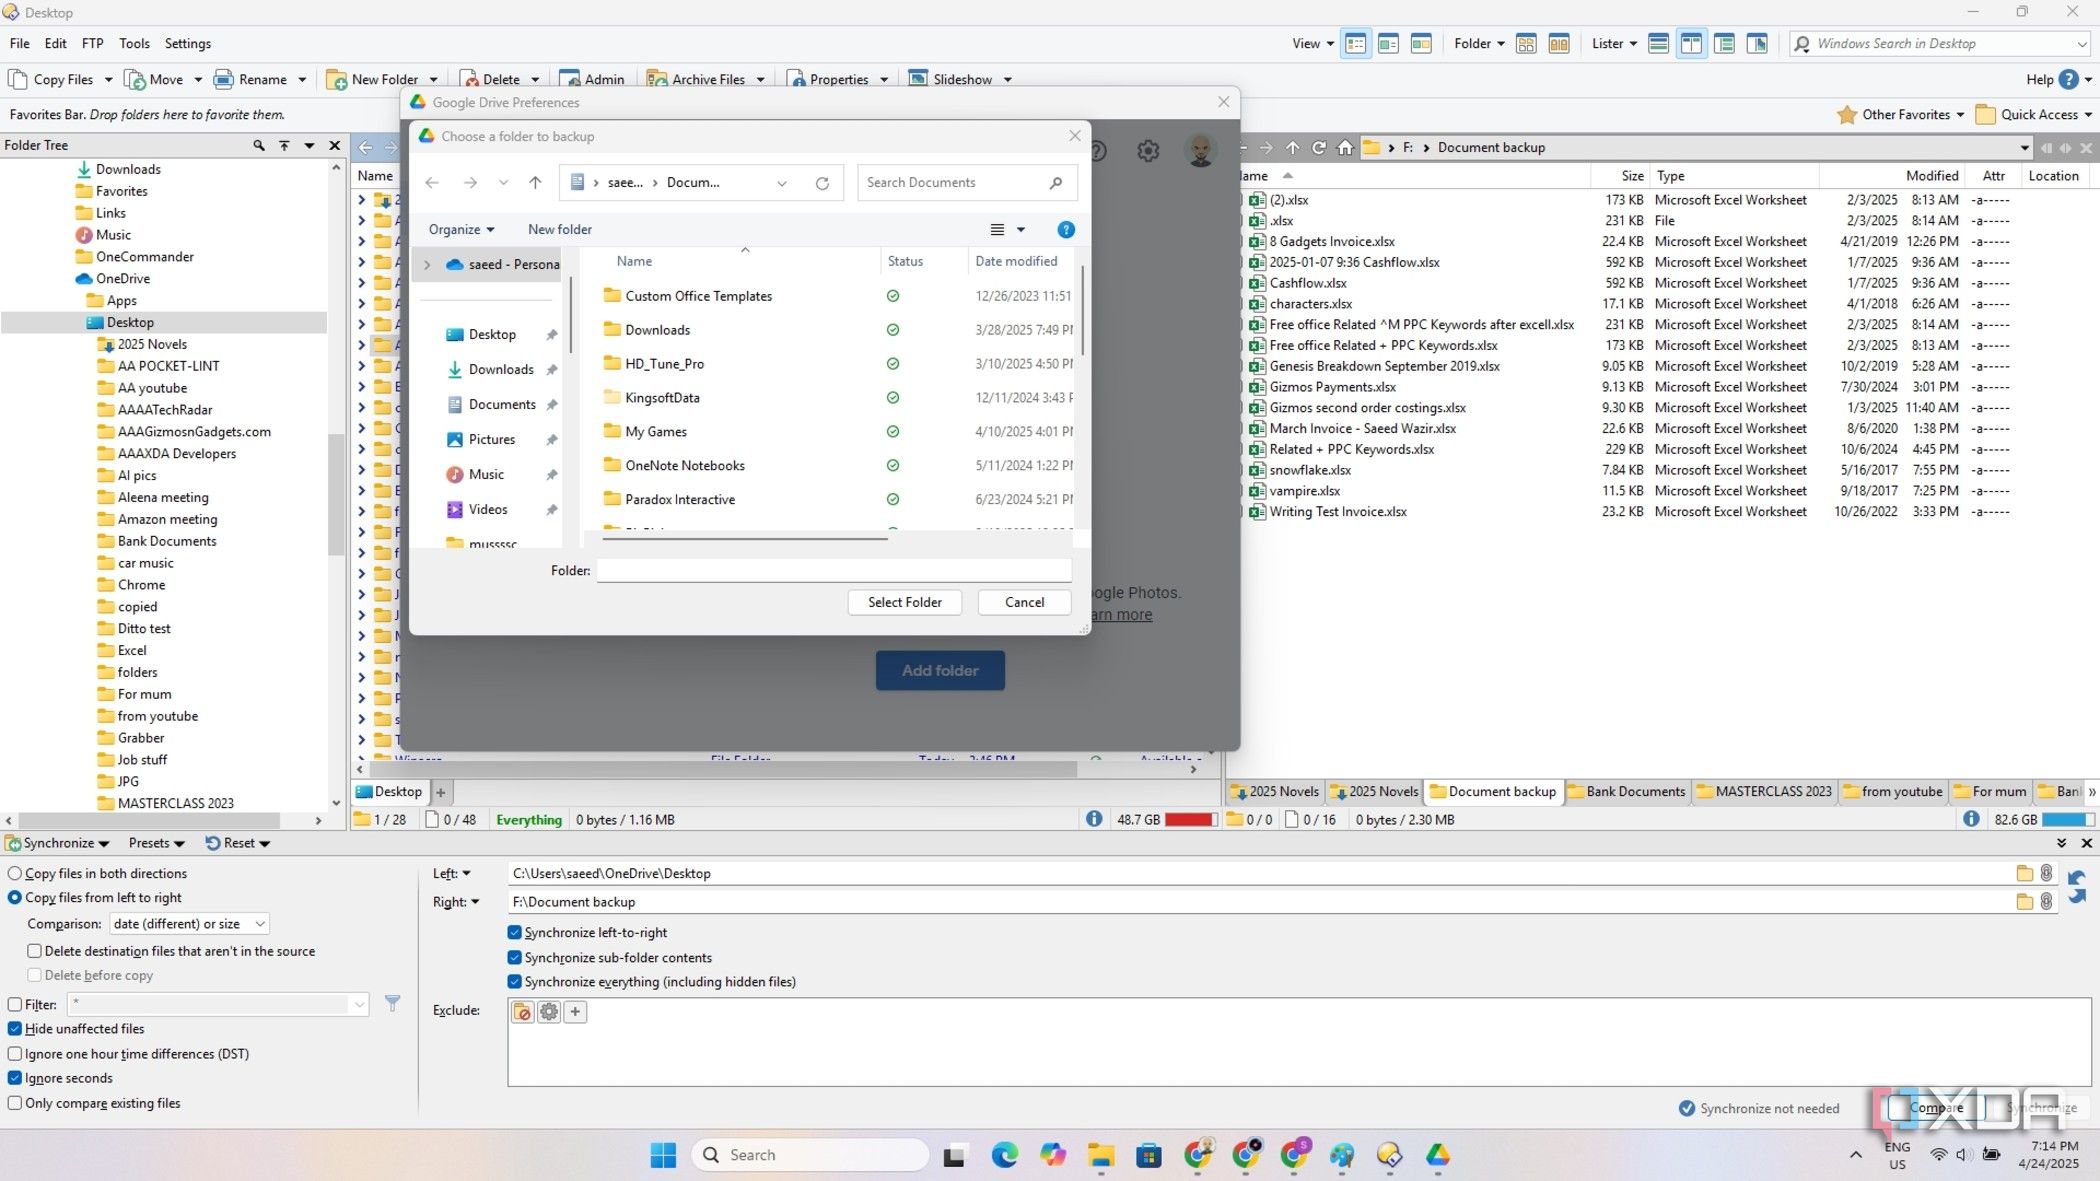Open the Lister dropdown menu
The height and width of the screenshot is (1181, 2100).
click(1614, 44)
